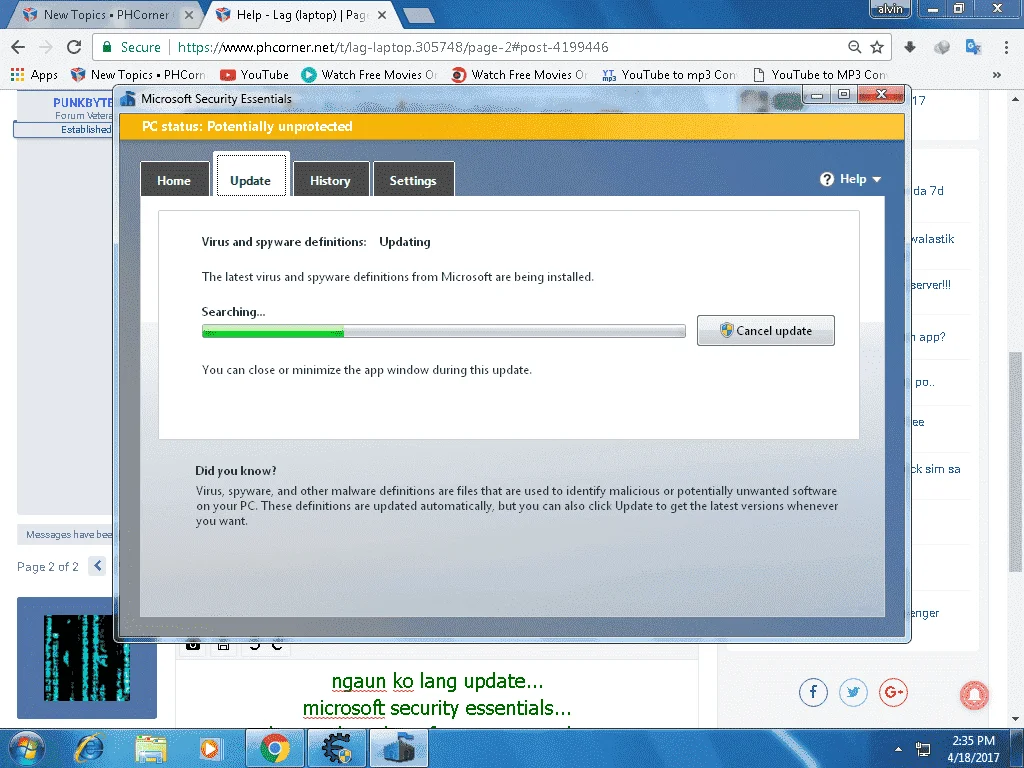
Task: Share on Google Plus with the round icon
Action: 893,692
